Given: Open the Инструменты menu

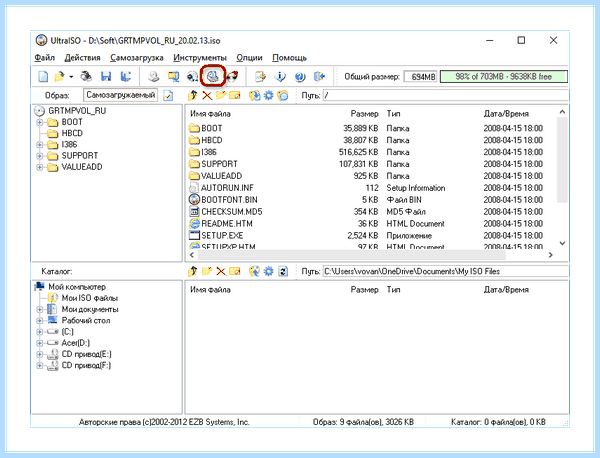Looking at the screenshot, I should 200,58.
